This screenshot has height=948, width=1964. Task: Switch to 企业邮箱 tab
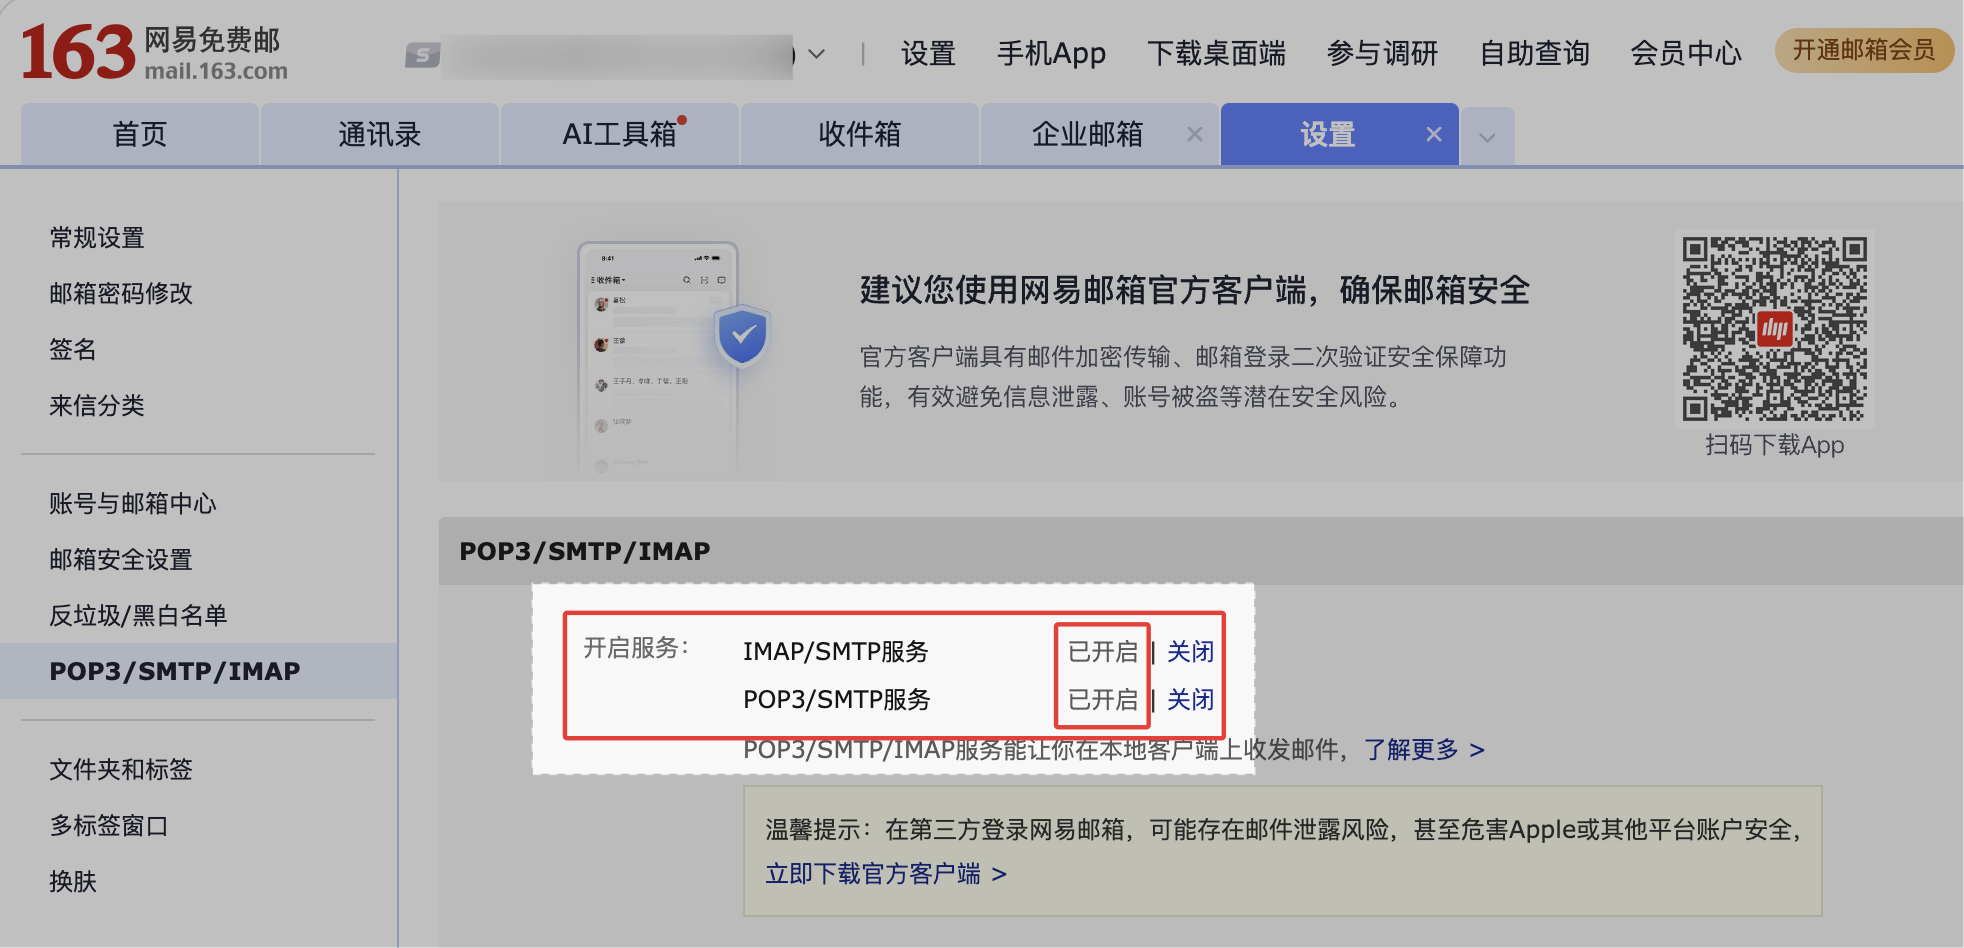(1087, 134)
